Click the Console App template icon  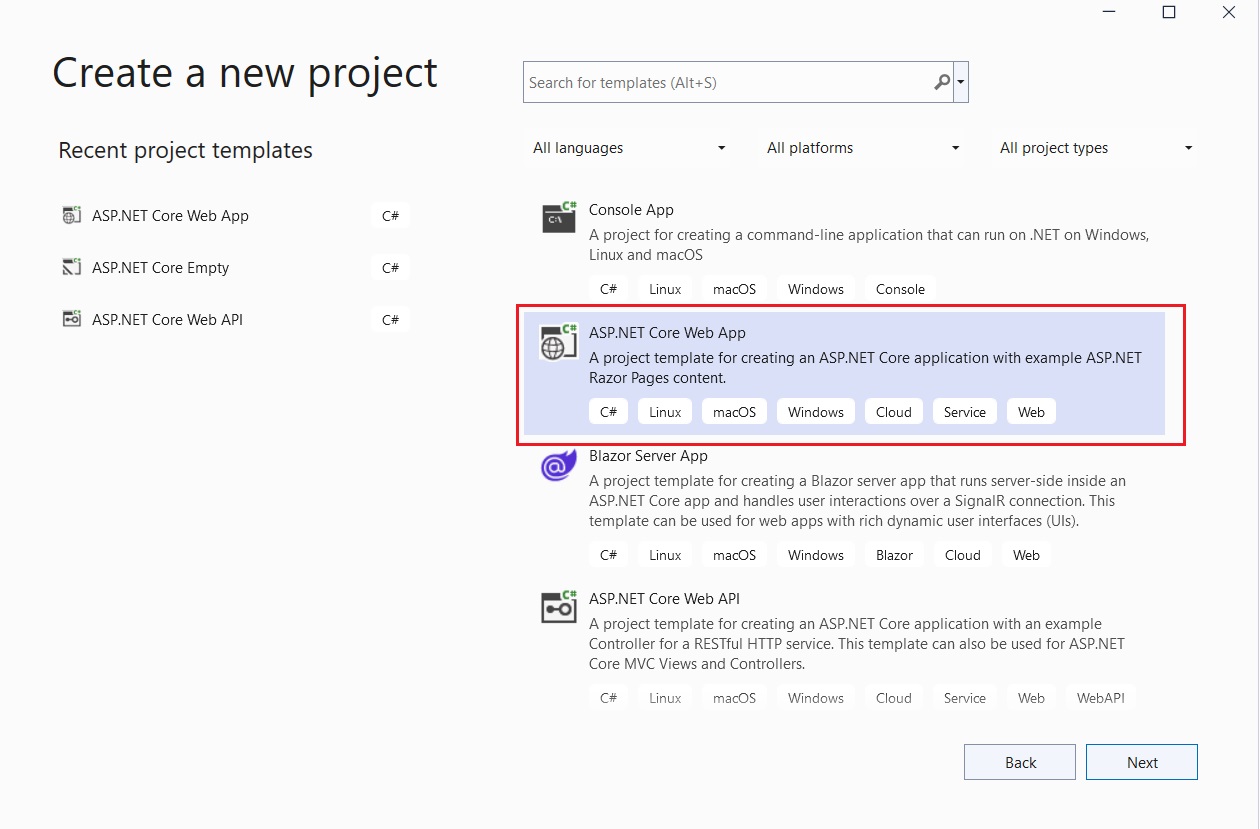(559, 217)
